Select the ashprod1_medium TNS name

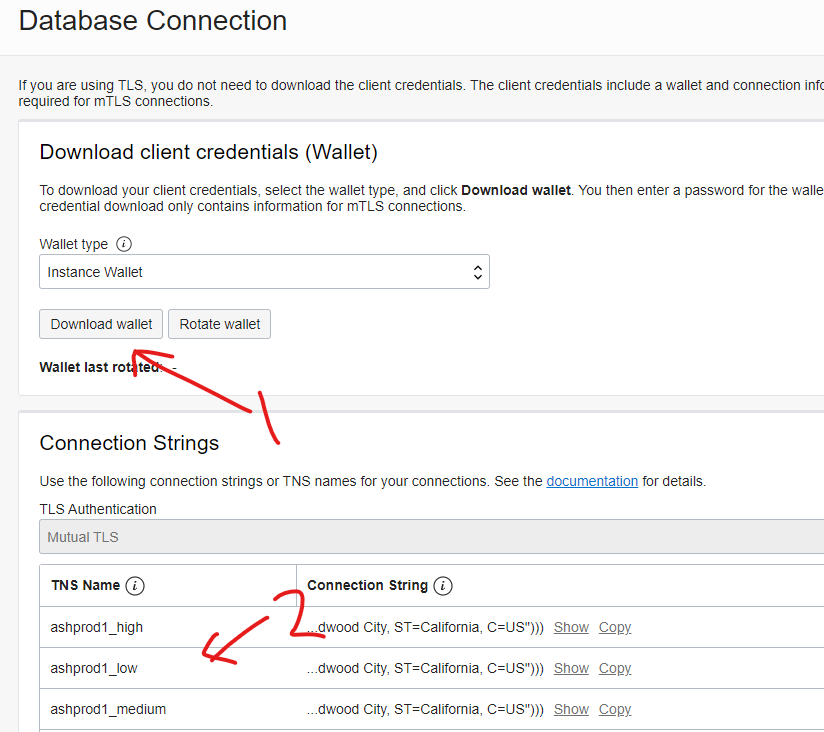pos(108,709)
